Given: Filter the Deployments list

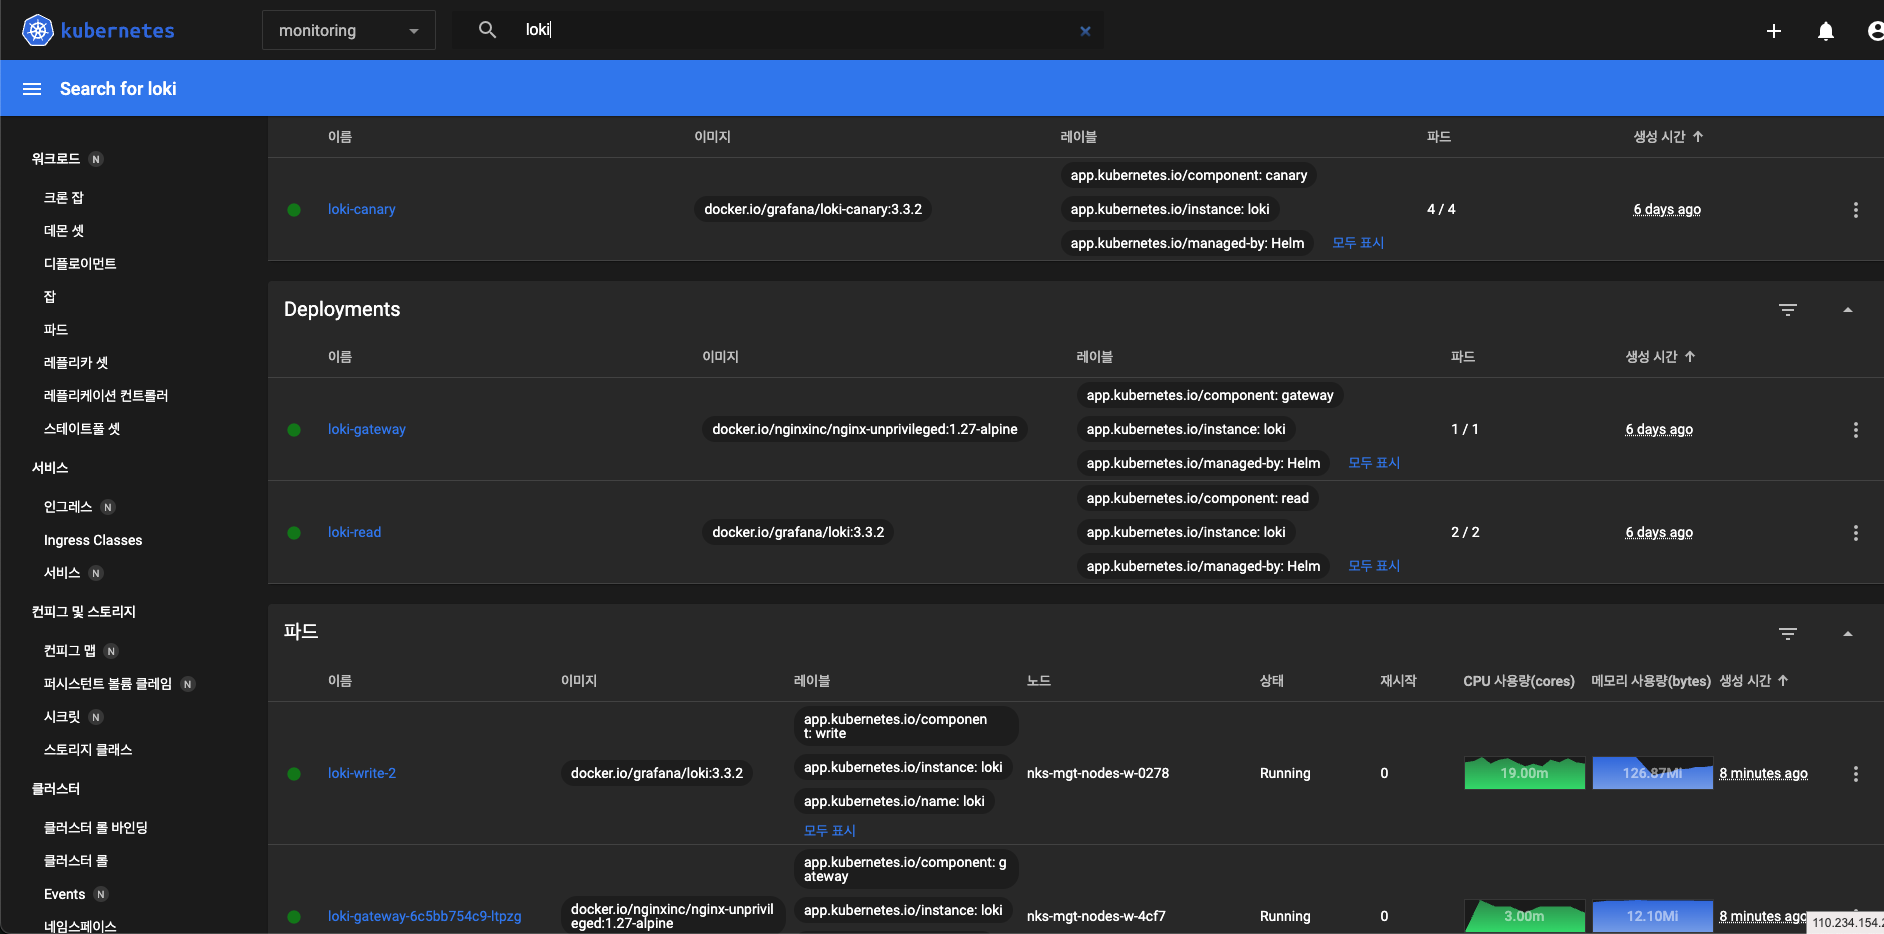Looking at the screenshot, I should (1788, 310).
